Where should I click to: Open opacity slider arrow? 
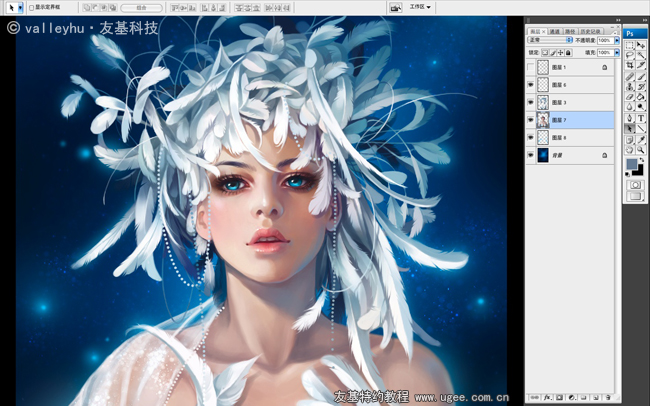point(617,40)
